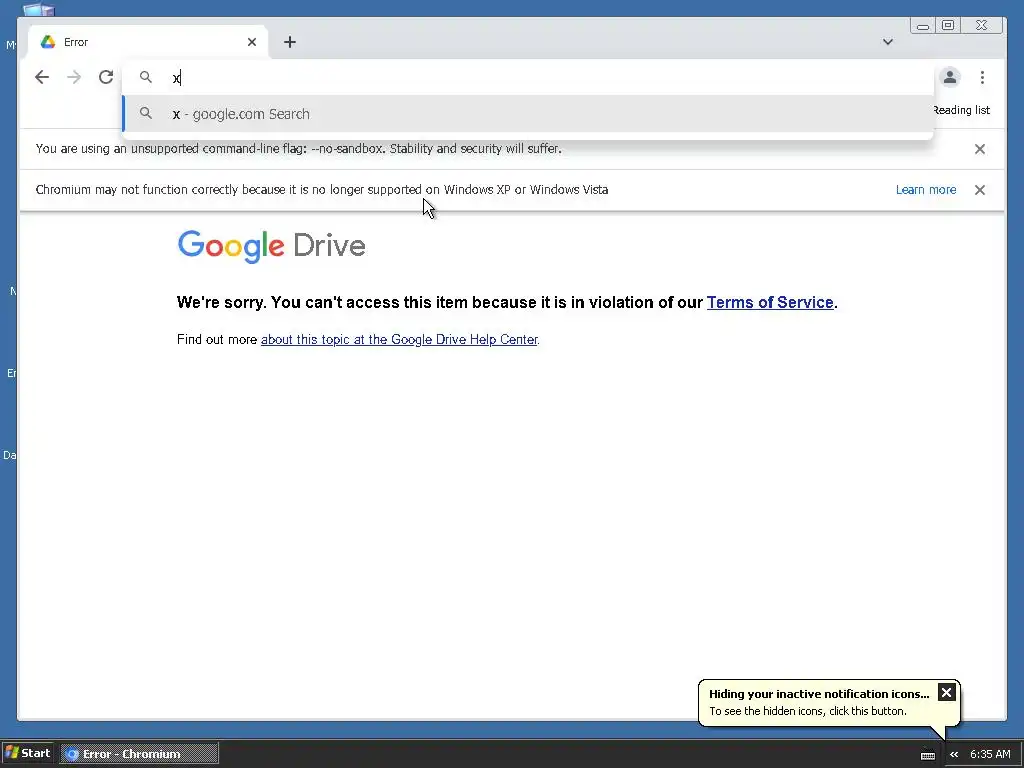Open the profile avatar icon
The height and width of the screenshot is (768, 1024).
click(950, 77)
